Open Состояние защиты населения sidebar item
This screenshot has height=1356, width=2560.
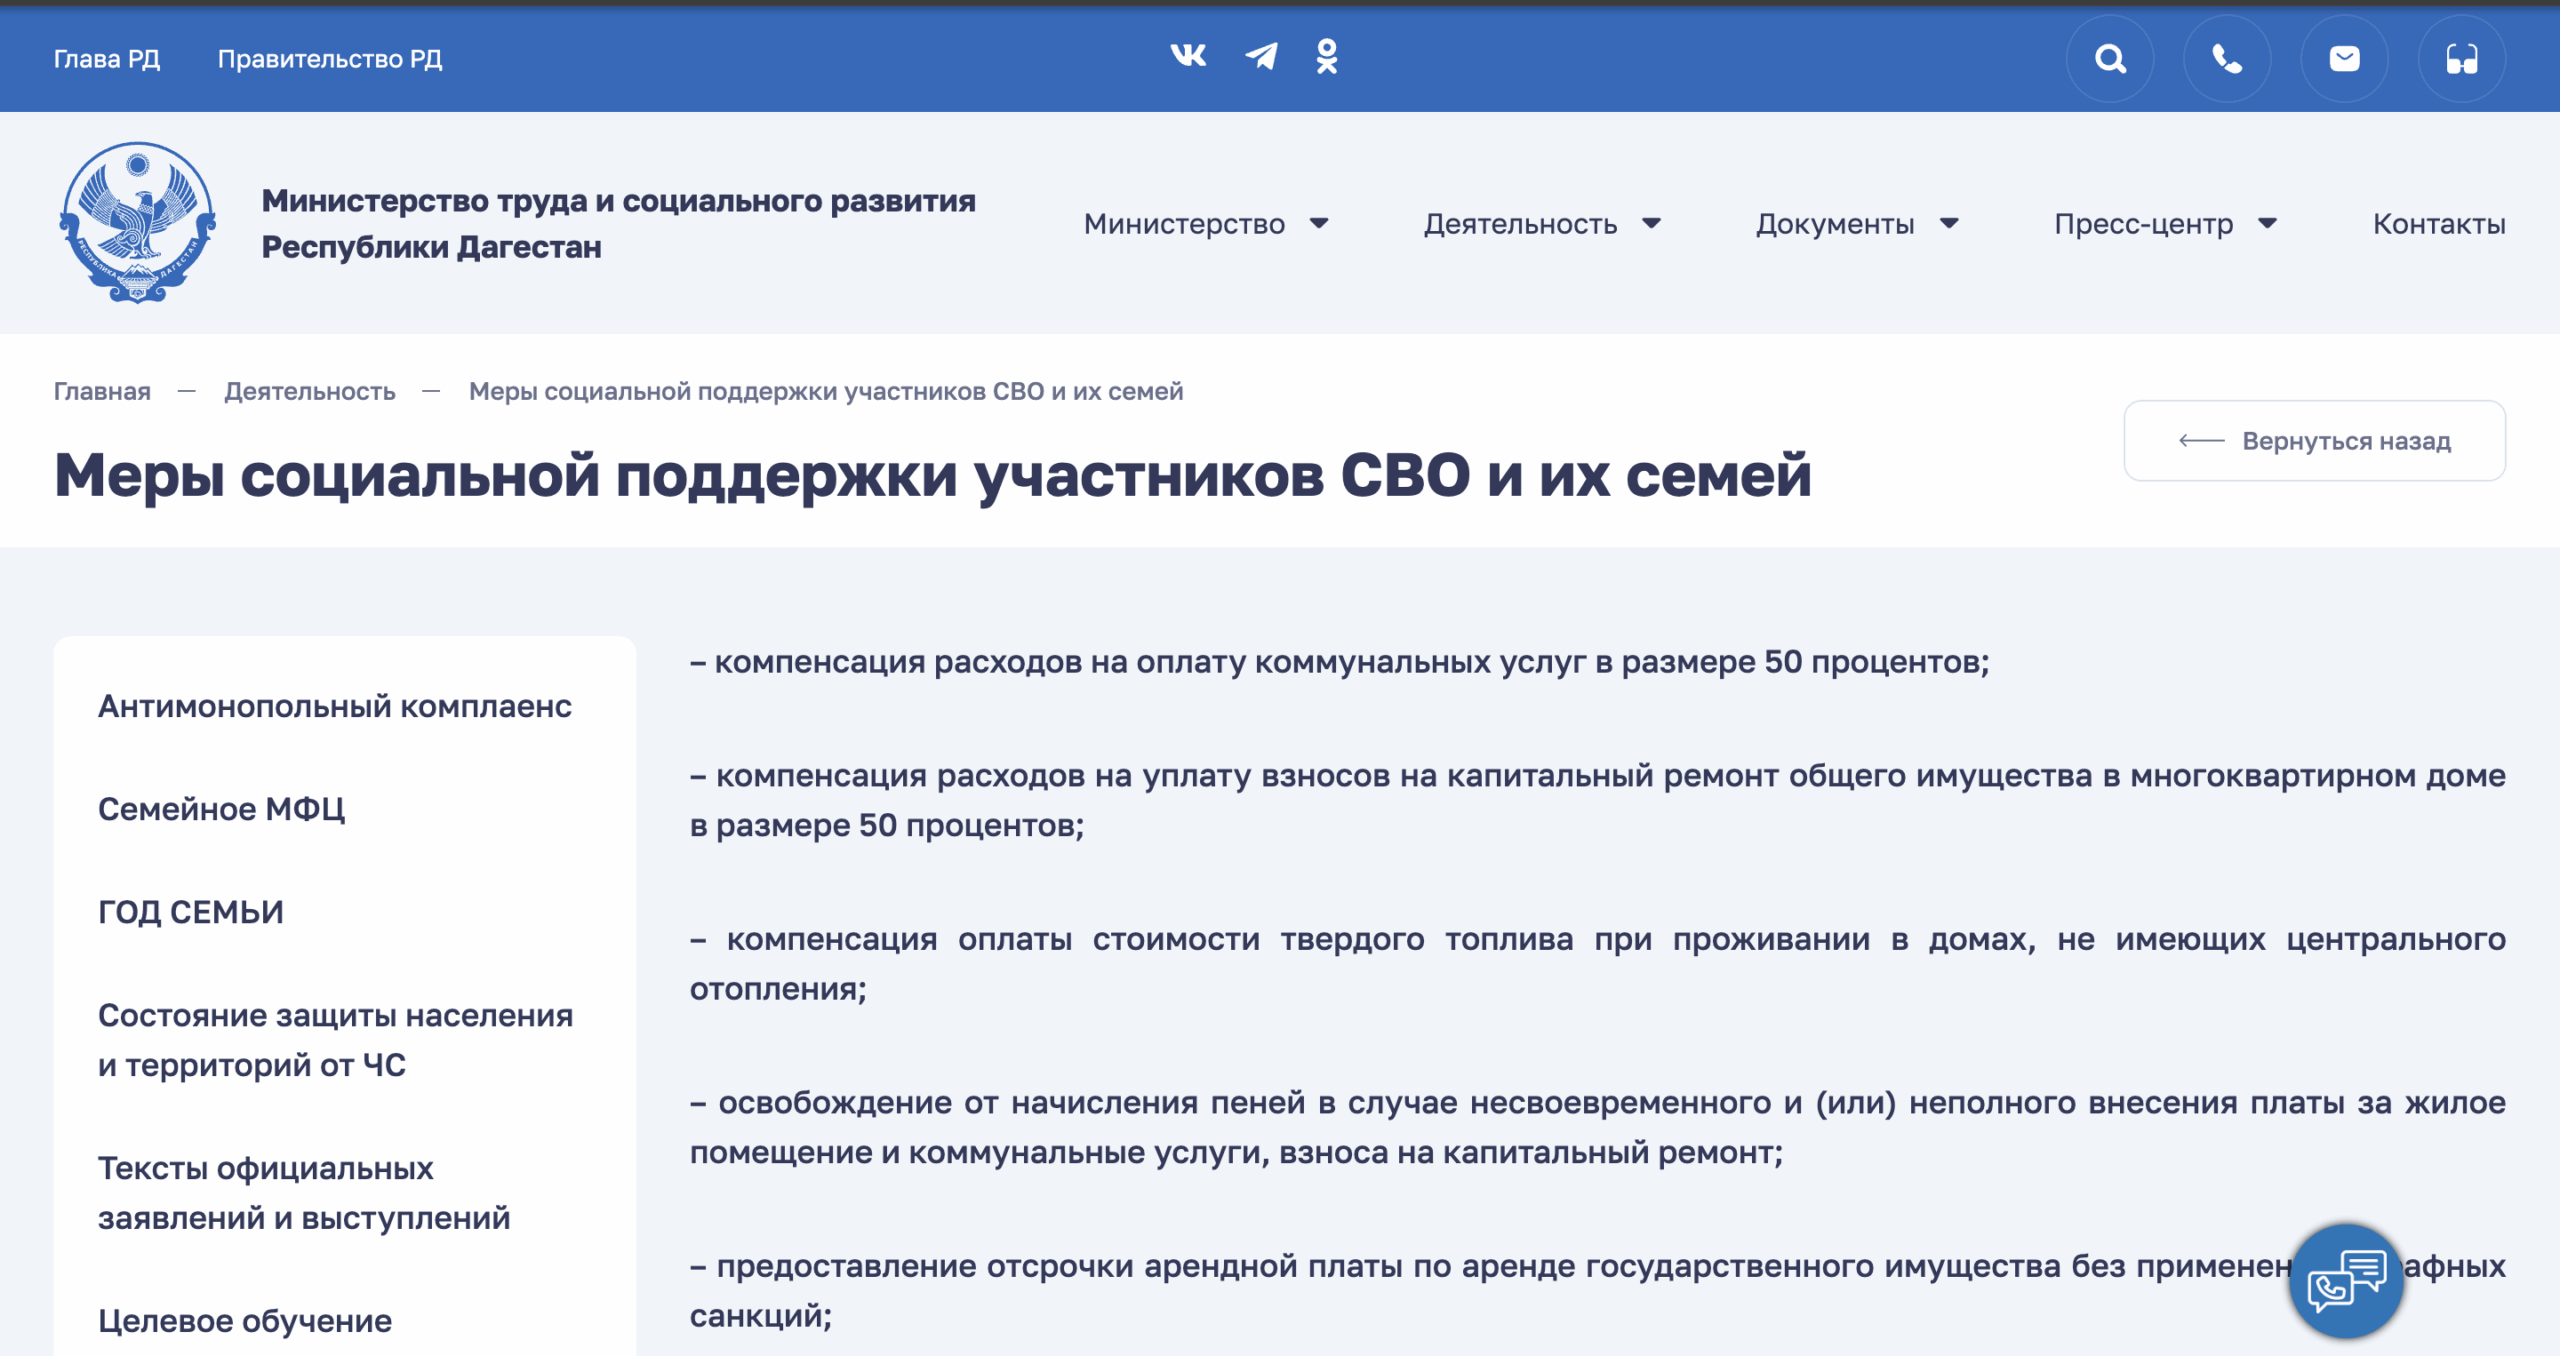coord(336,1040)
